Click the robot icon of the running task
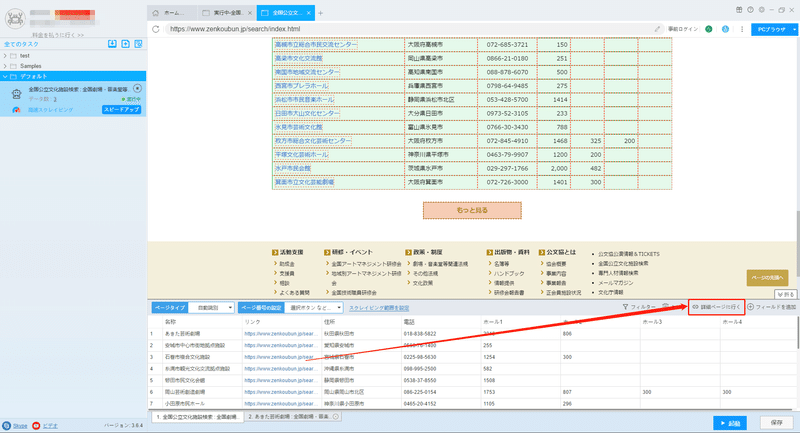The width and height of the screenshot is (800, 433). point(16,93)
